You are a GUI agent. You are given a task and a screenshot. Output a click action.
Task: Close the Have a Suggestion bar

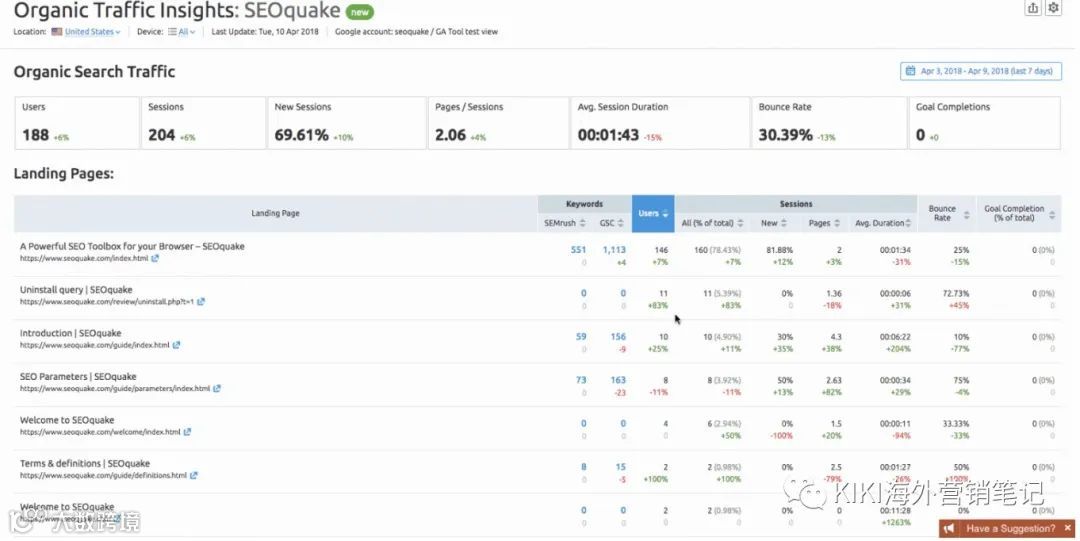(x=1068, y=528)
